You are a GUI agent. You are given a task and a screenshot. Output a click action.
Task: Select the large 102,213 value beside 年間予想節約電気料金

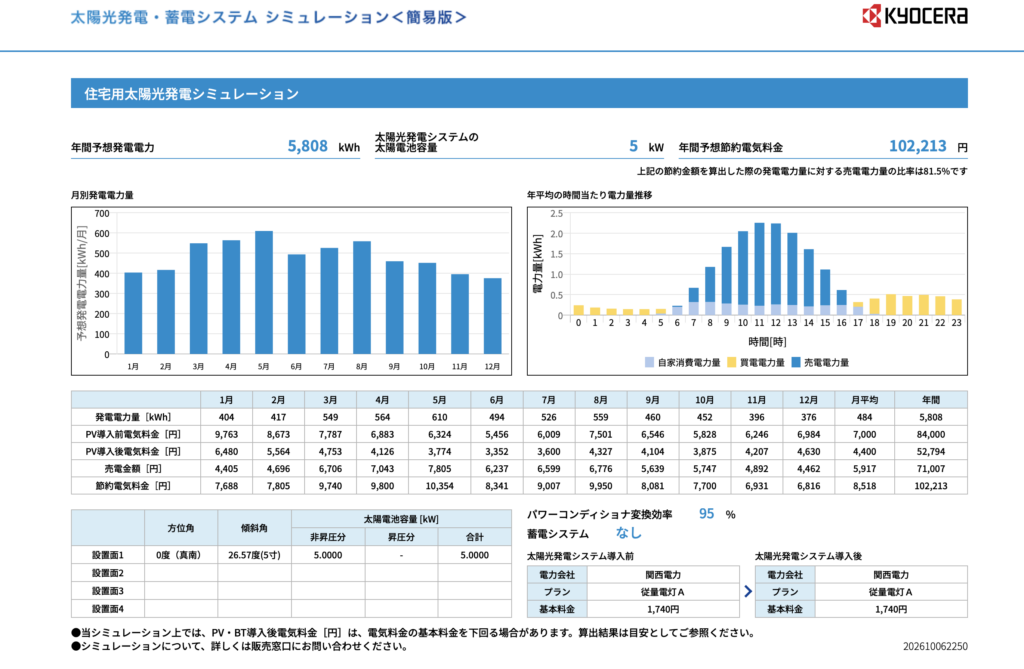918,146
